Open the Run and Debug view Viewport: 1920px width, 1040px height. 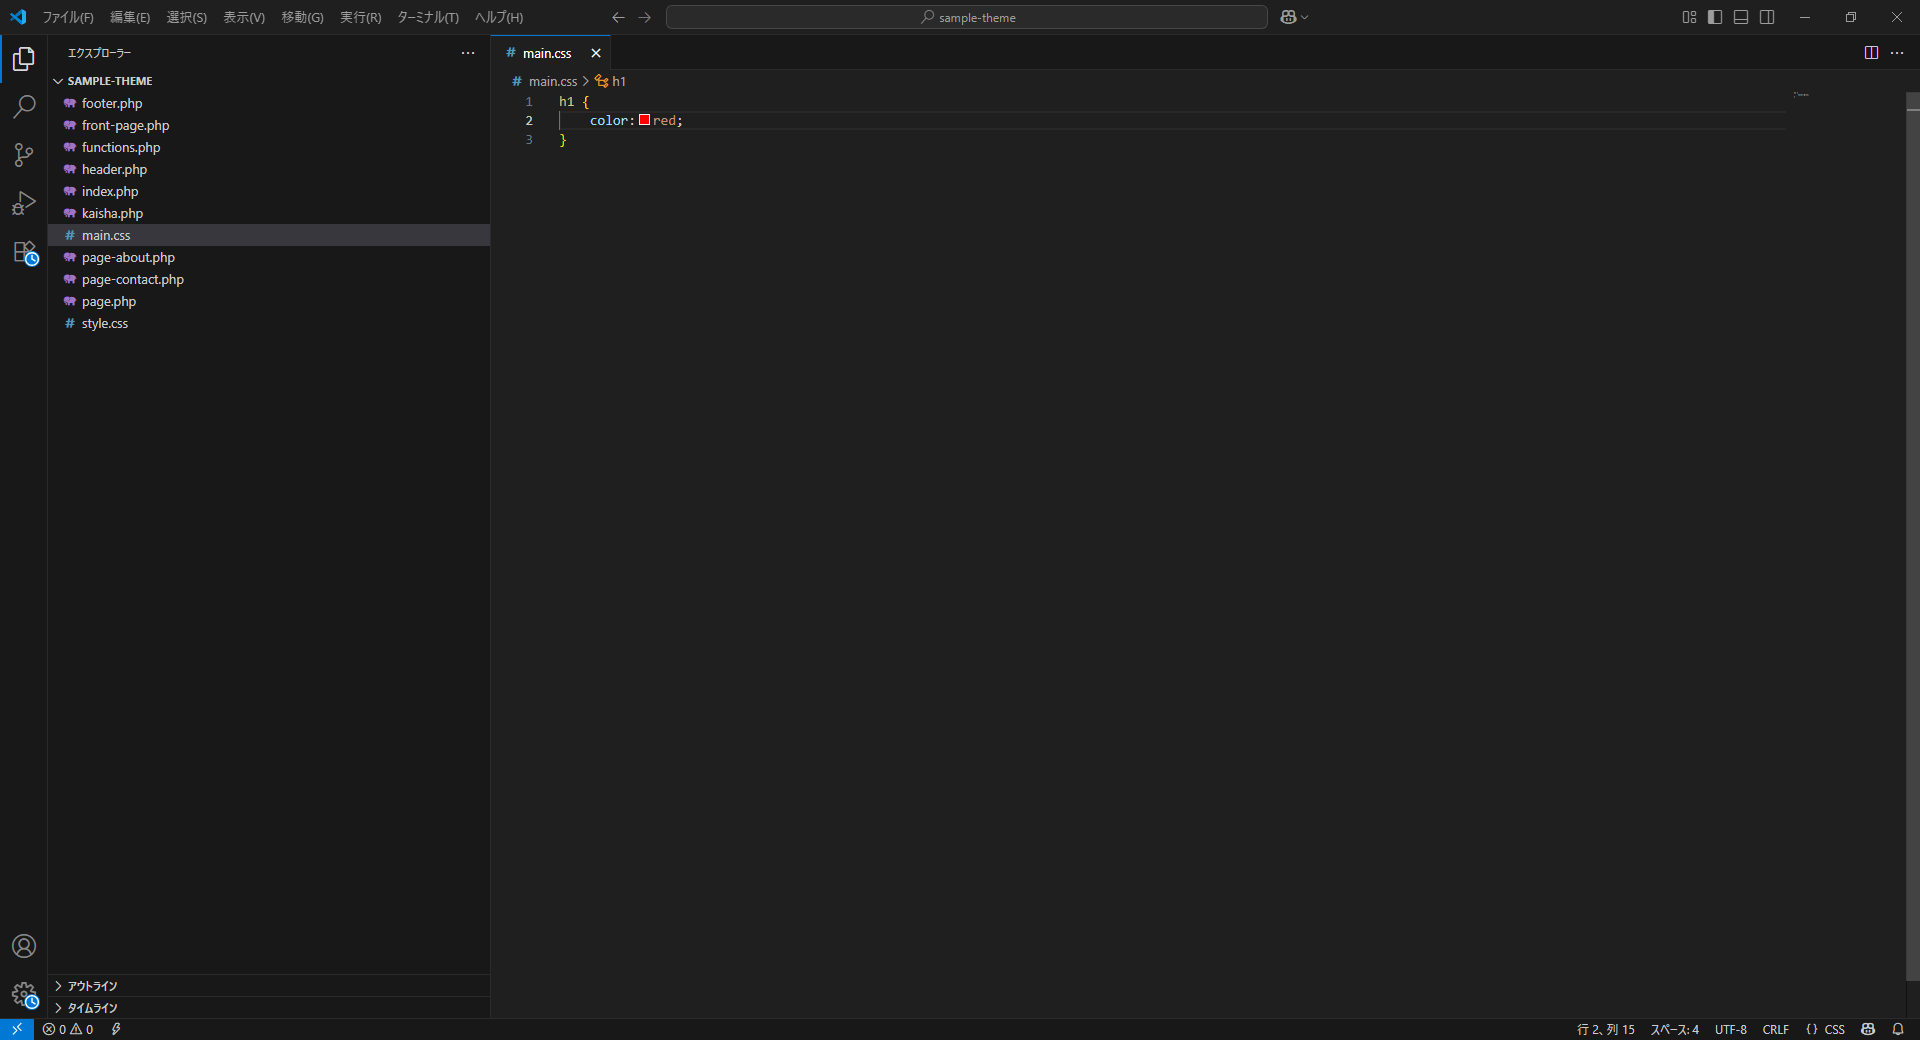coord(24,203)
